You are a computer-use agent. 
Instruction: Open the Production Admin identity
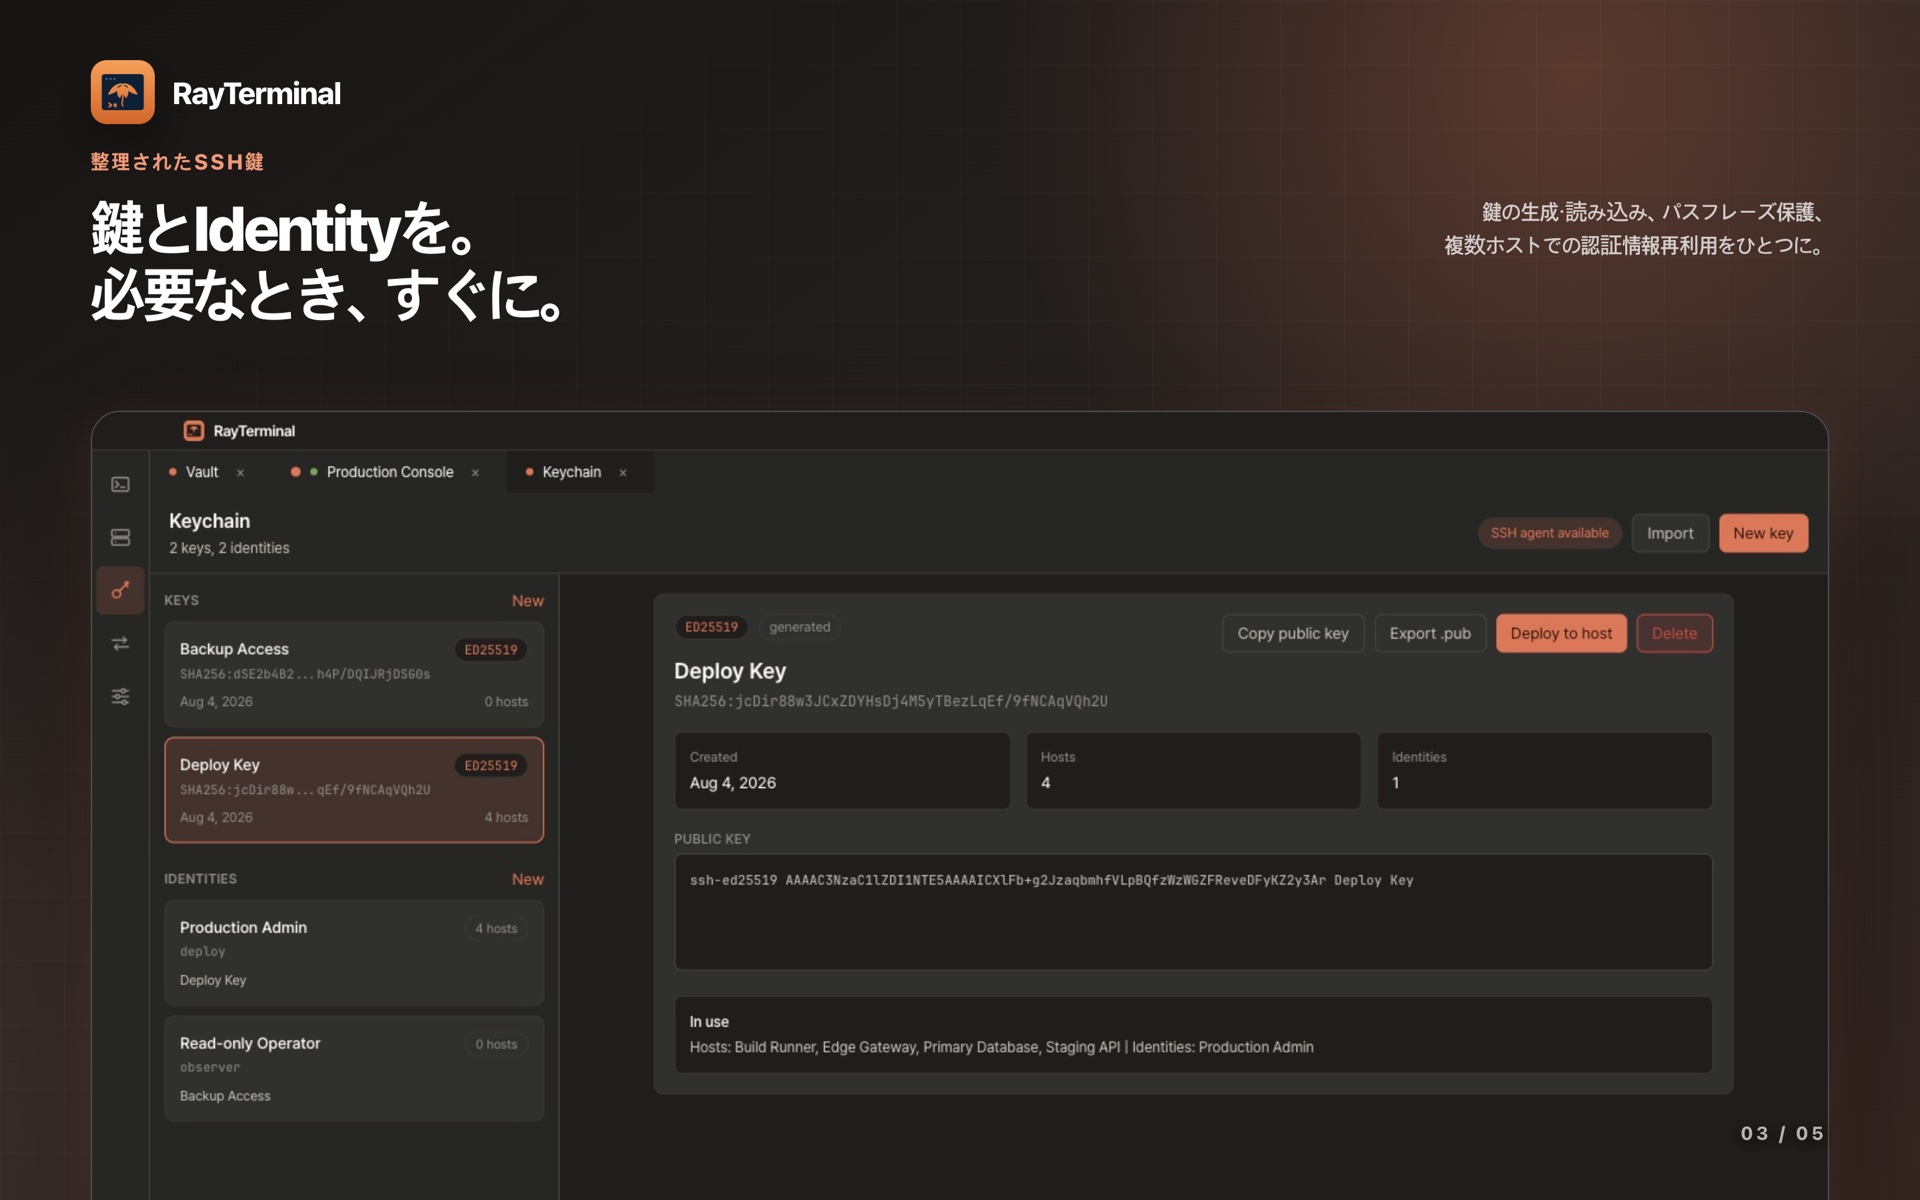[354, 953]
